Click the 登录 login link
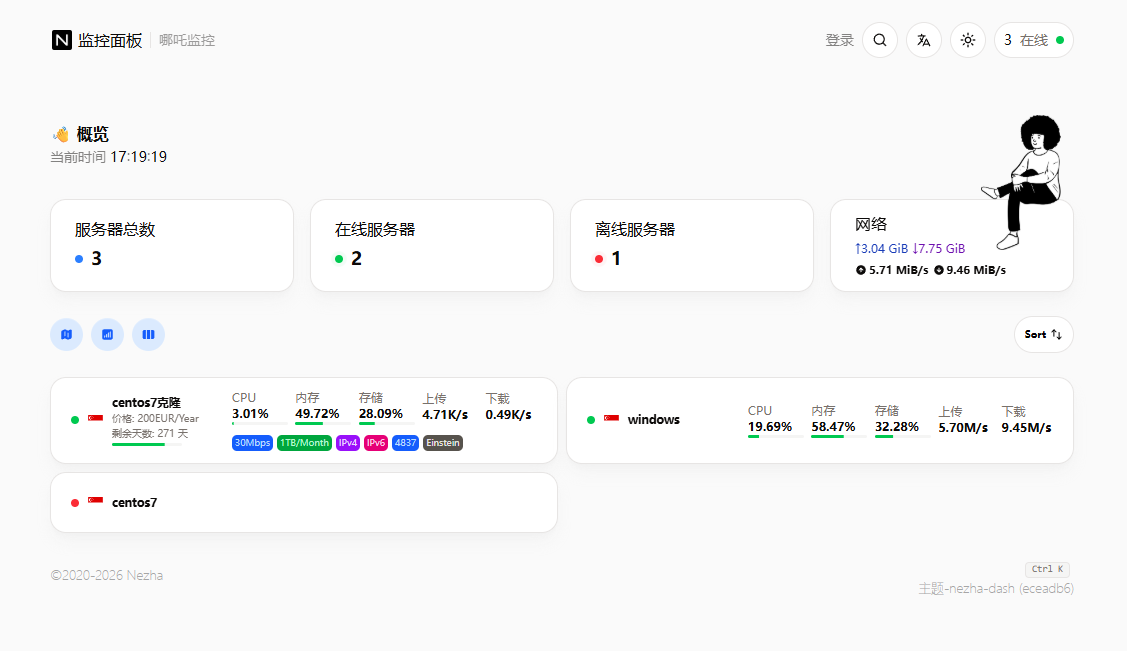Screen dimensions: 1127x651 pyautogui.click(x=839, y=40)
